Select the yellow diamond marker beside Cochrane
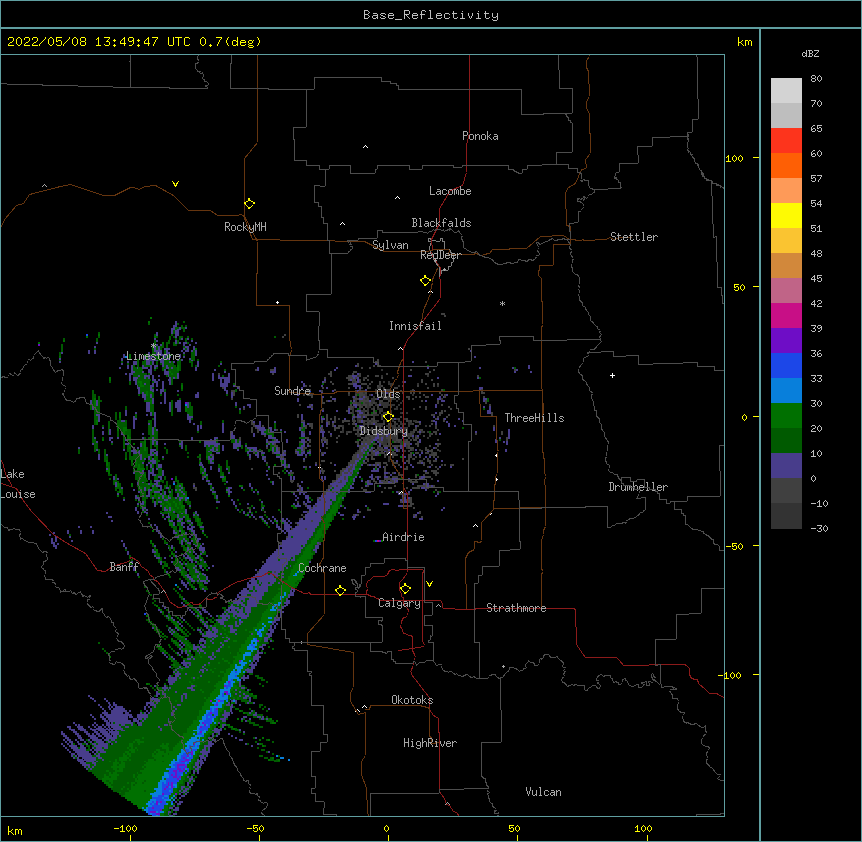 coord(340,590)
